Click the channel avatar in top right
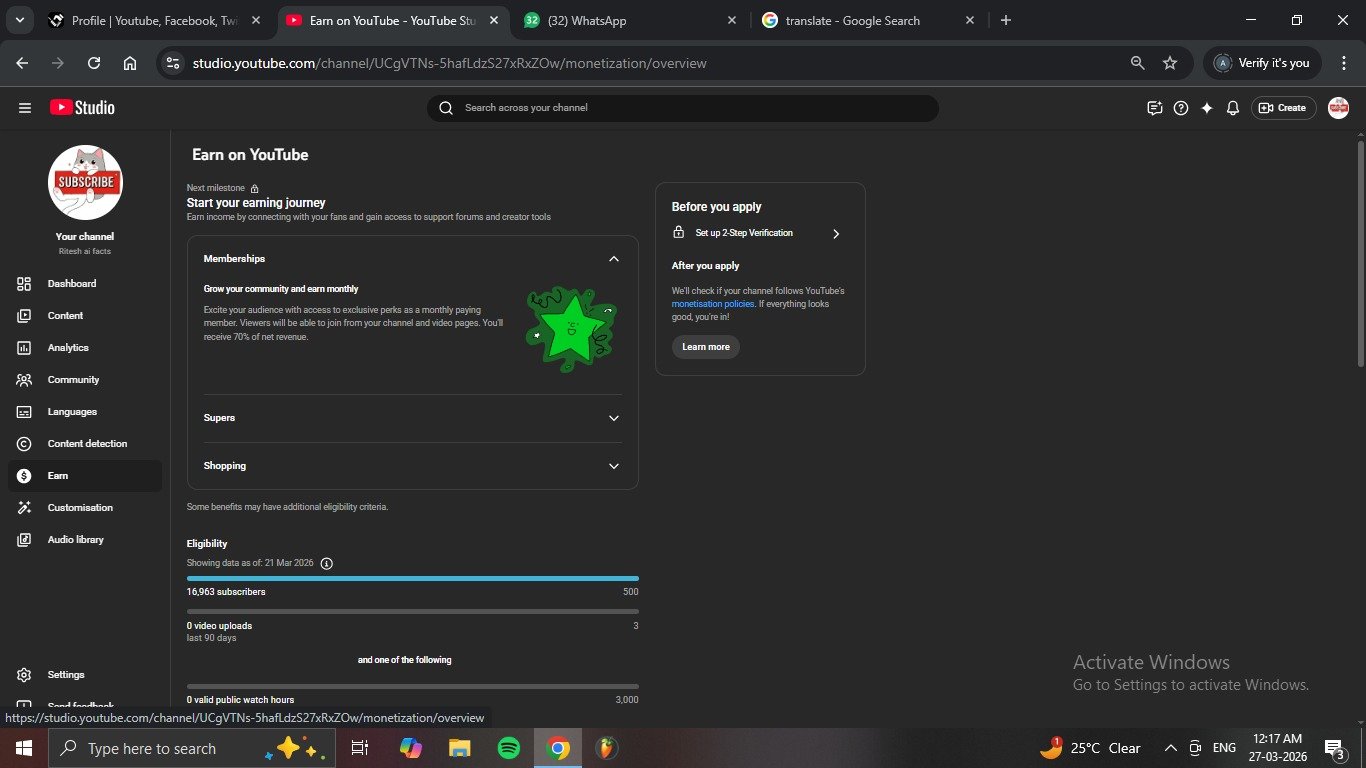The width and height of the screenshot is (1366, 768). 1338,108
